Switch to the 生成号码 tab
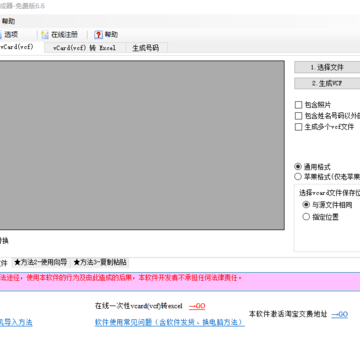The width and height of the screenshot is (360, 360). [146, 48]
